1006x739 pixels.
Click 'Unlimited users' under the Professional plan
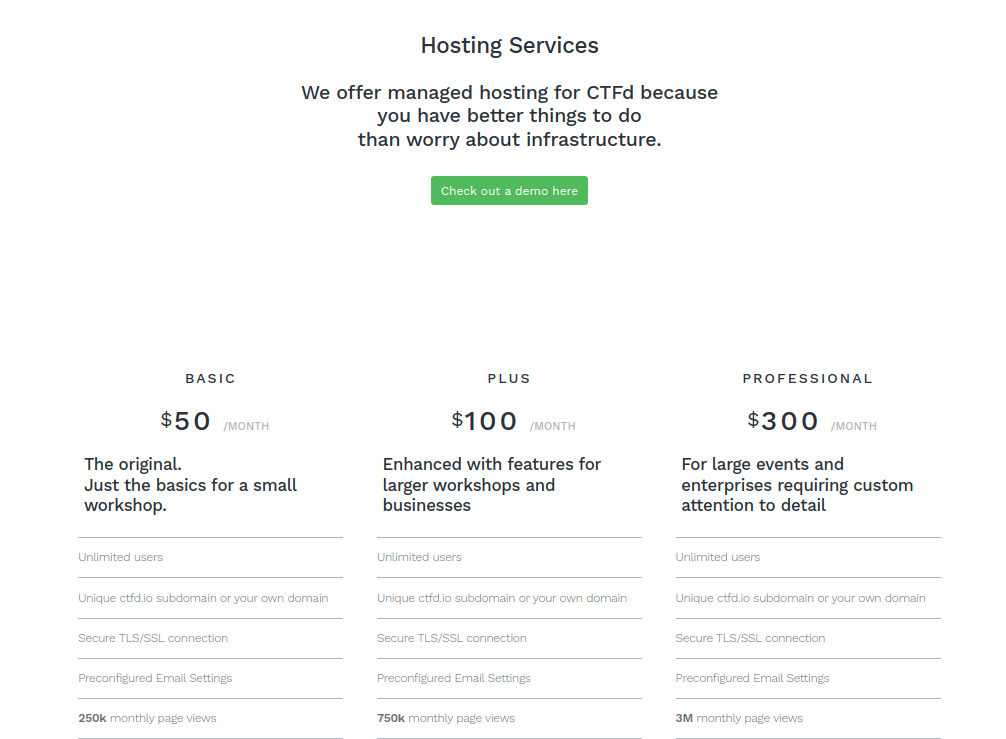718,557
